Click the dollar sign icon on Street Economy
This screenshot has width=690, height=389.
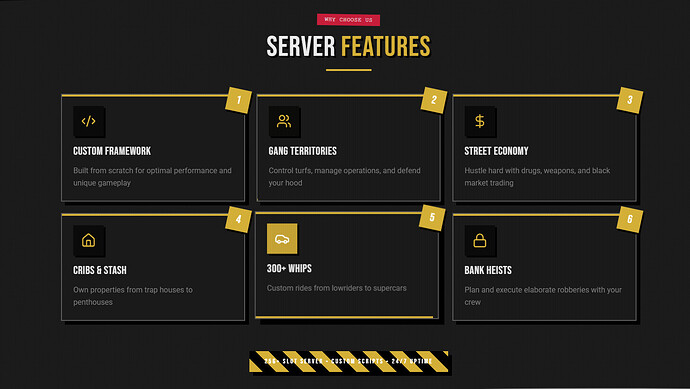(480, 121)
